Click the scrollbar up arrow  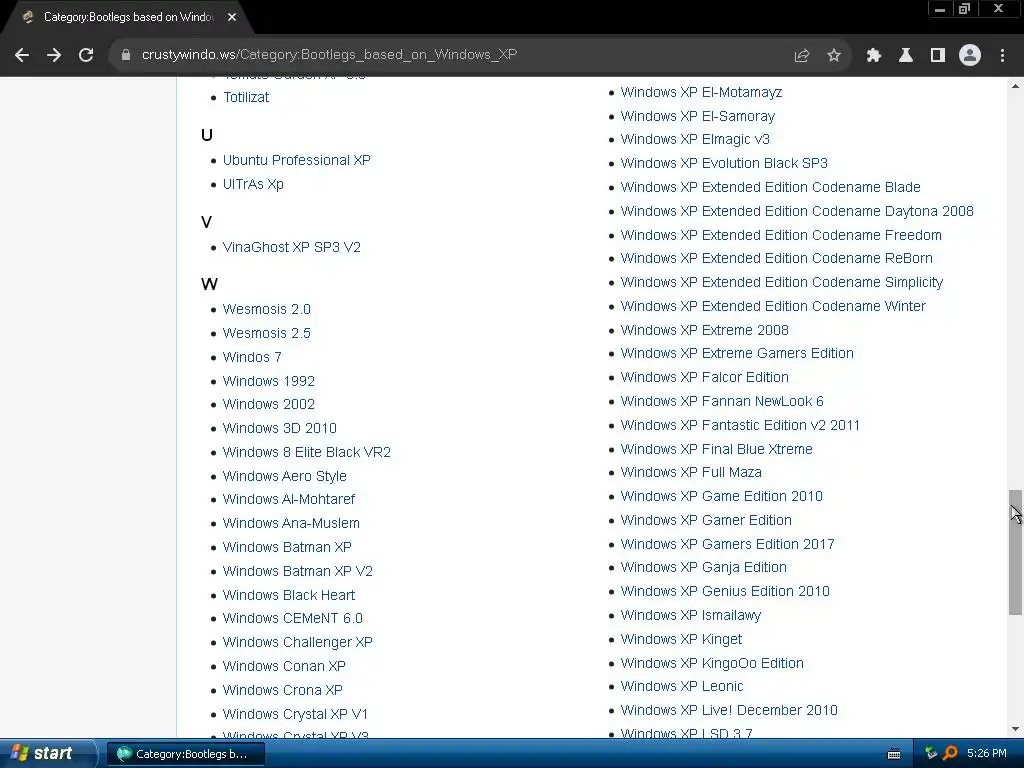point(1015,86)
